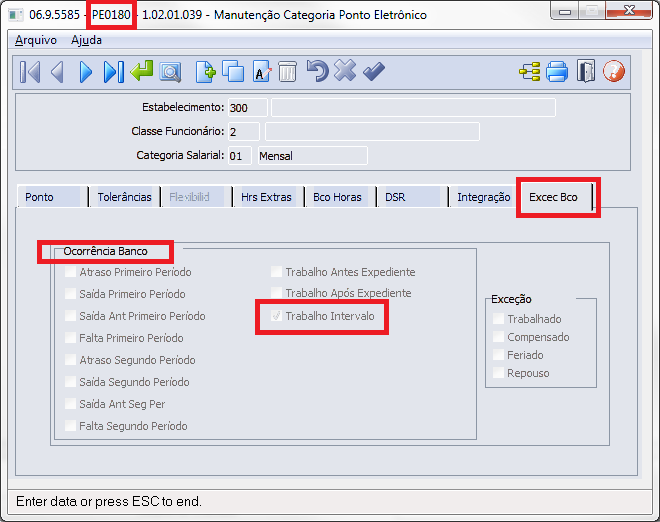Enable Trabalhado exception checkbox
This screenshot has height=522, width=660.
498,319
